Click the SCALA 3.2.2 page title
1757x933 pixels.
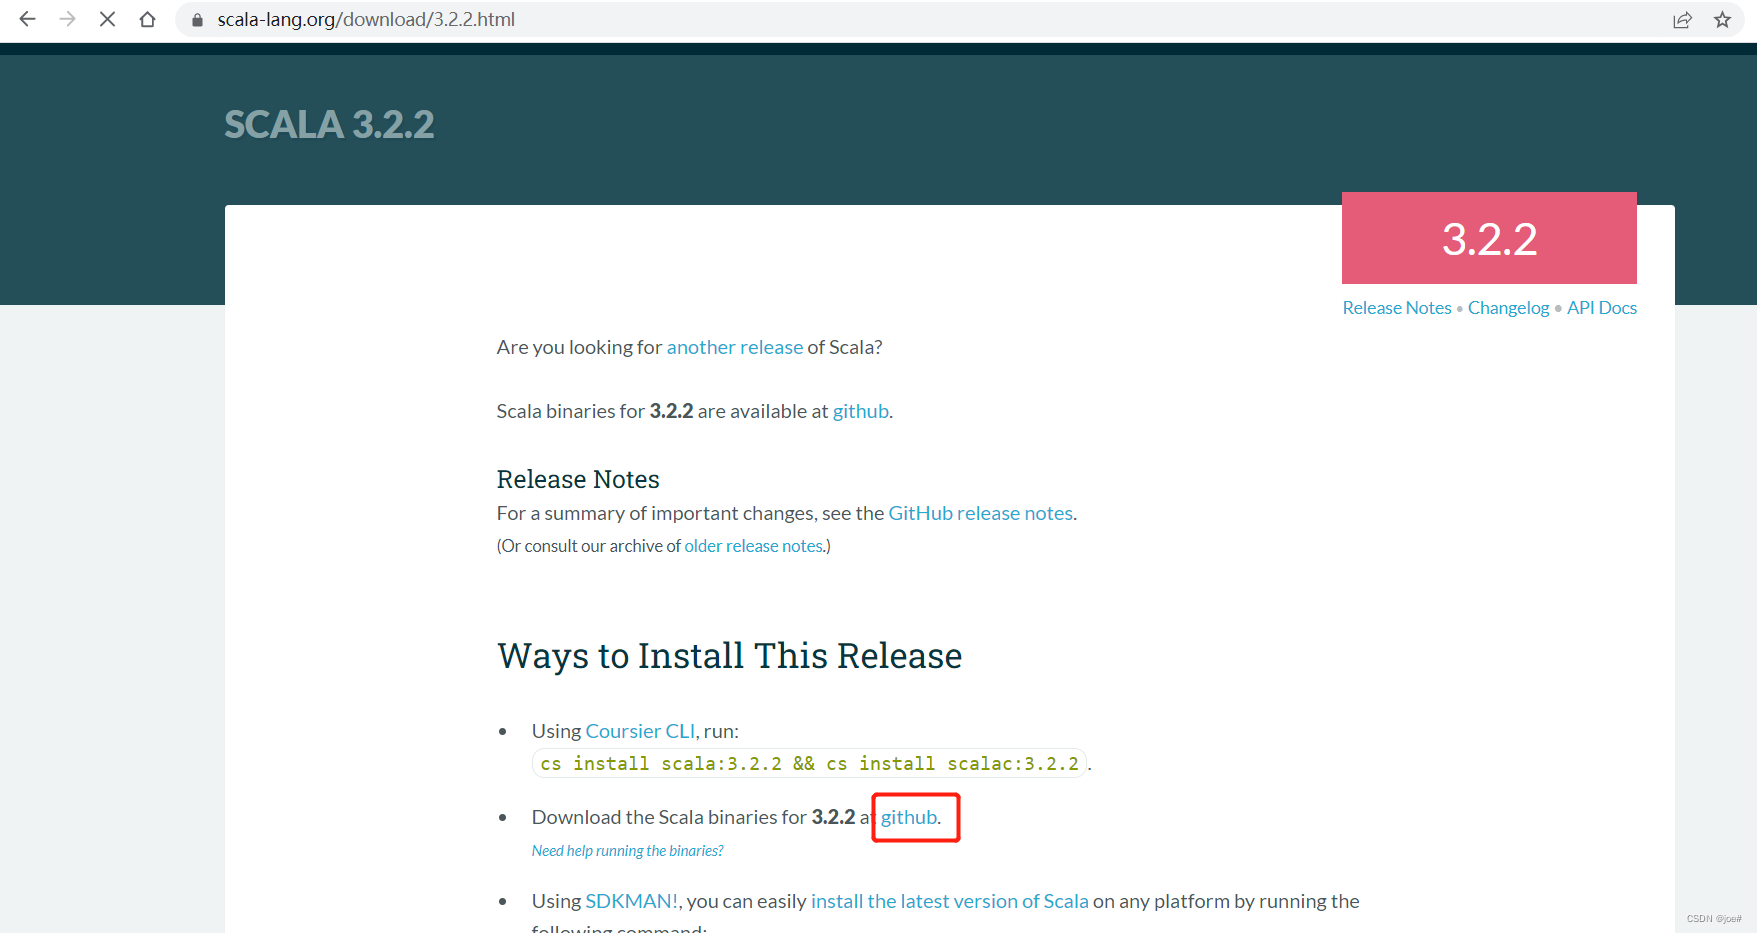tap(329, 125)
